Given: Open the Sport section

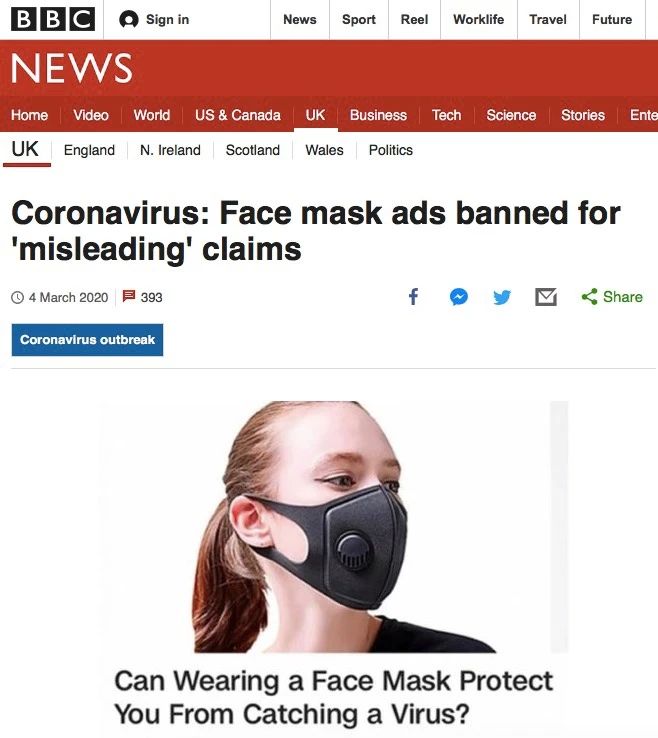Looking at the screenshot, I should click(x=359, y=19).
